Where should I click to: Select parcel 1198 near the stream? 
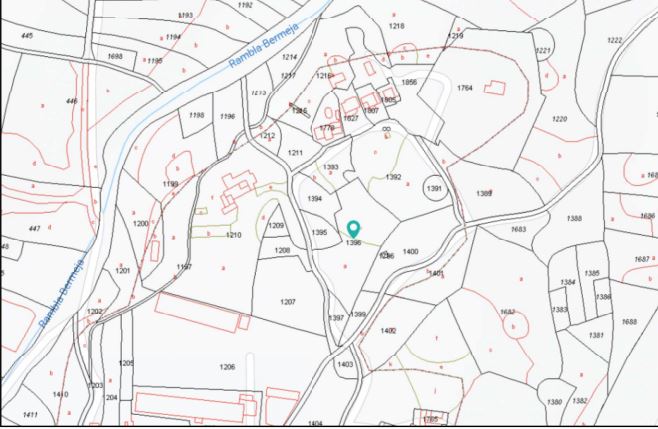click(196, 116)
